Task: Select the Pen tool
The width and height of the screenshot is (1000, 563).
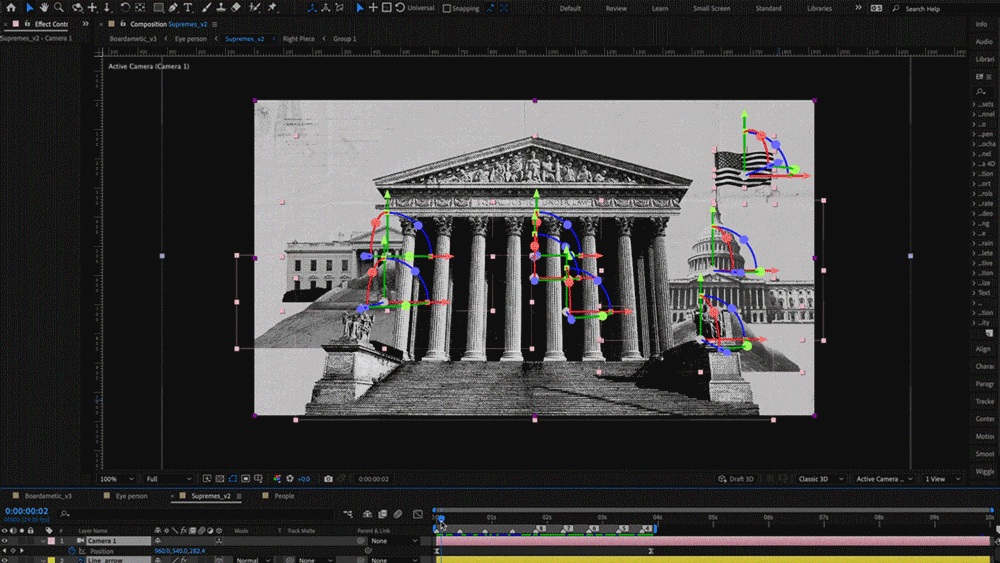Action: [x=173, y=8]
